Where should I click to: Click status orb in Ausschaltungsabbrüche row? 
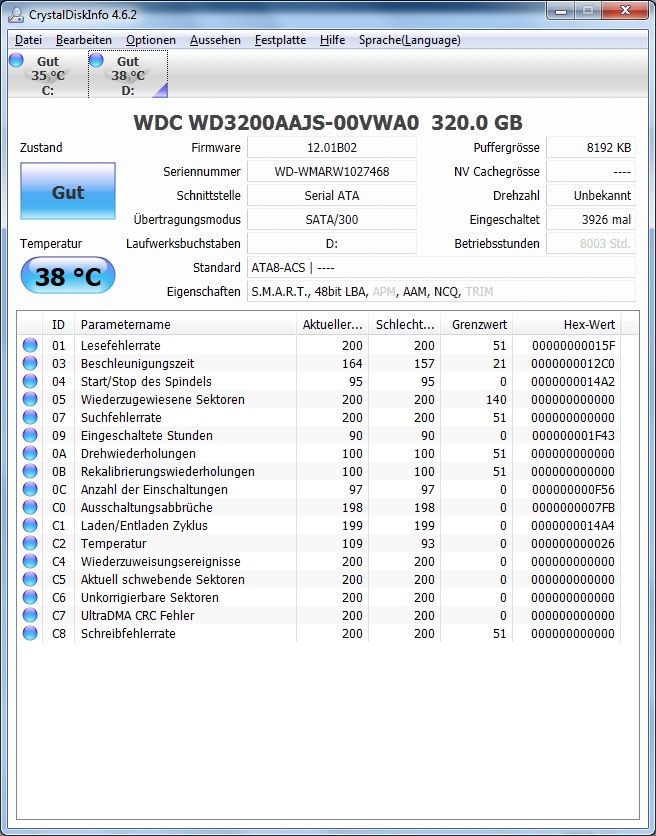(x=30, y=507)
